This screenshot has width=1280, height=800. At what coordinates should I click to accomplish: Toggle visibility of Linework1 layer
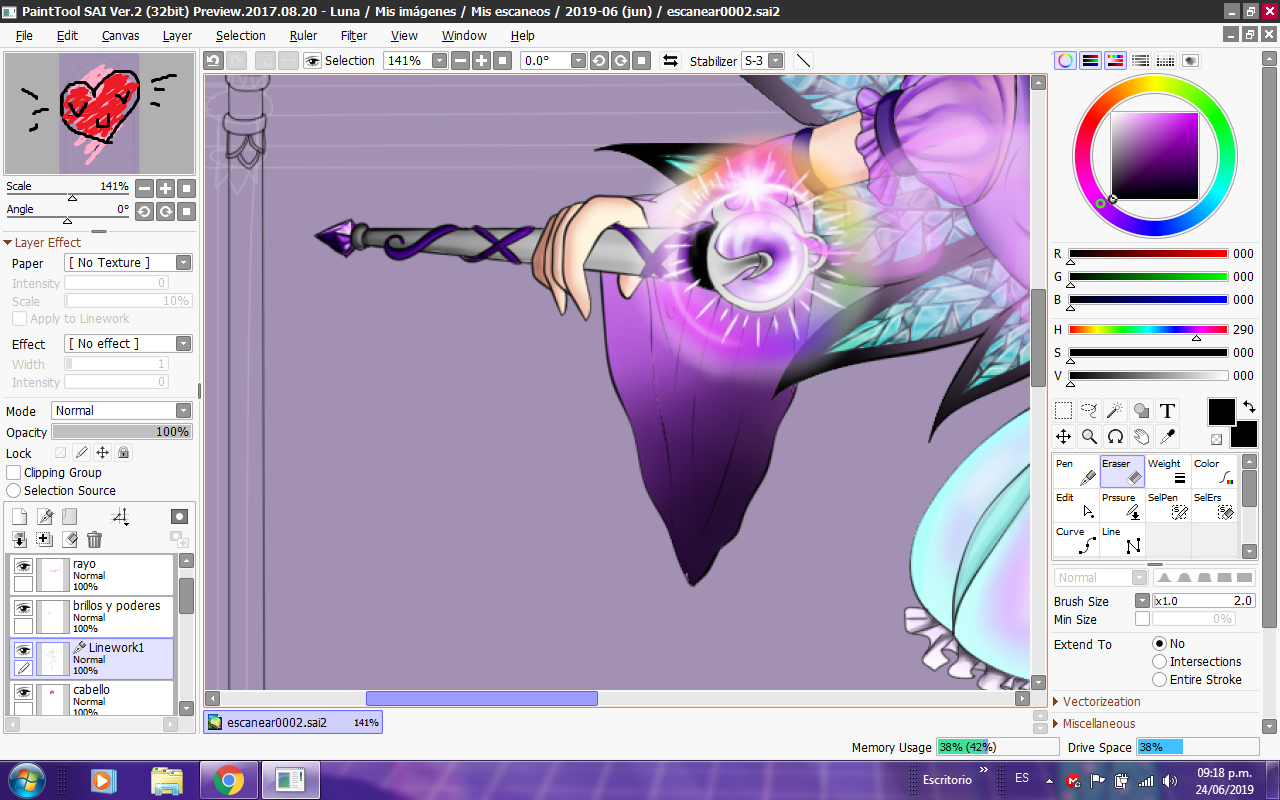point(23,650)
